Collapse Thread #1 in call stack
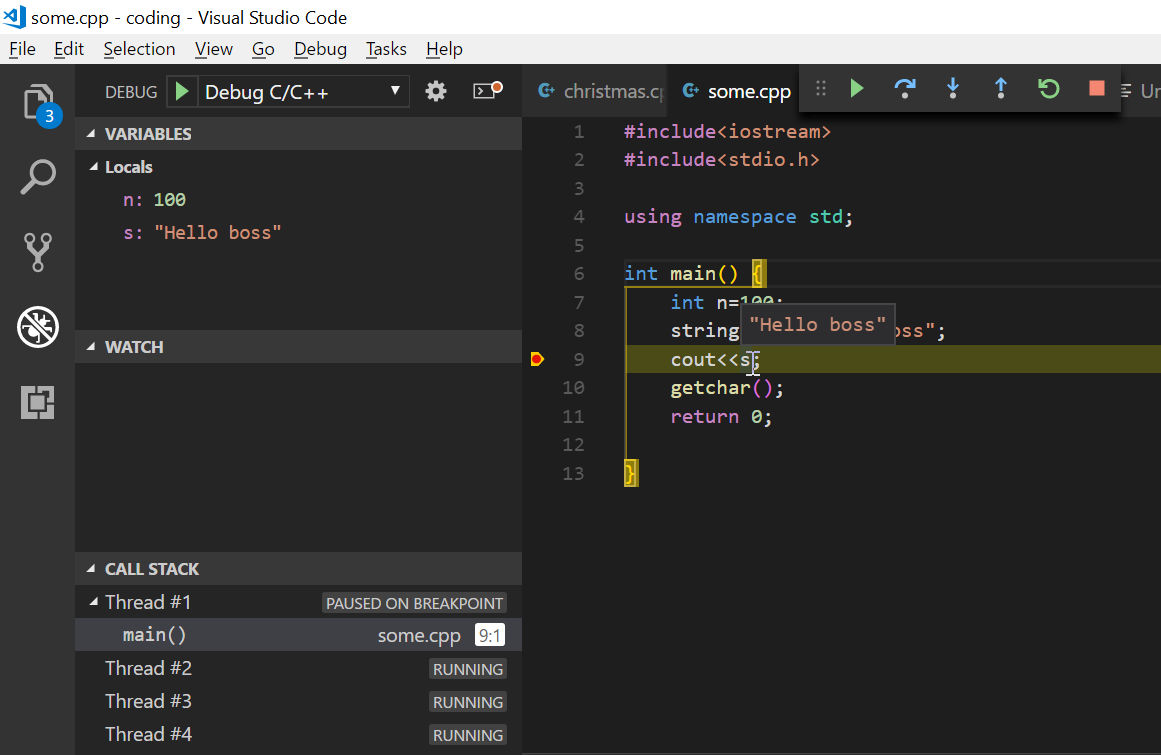Viewport: 1161px width, 755px height. [94, 603]
